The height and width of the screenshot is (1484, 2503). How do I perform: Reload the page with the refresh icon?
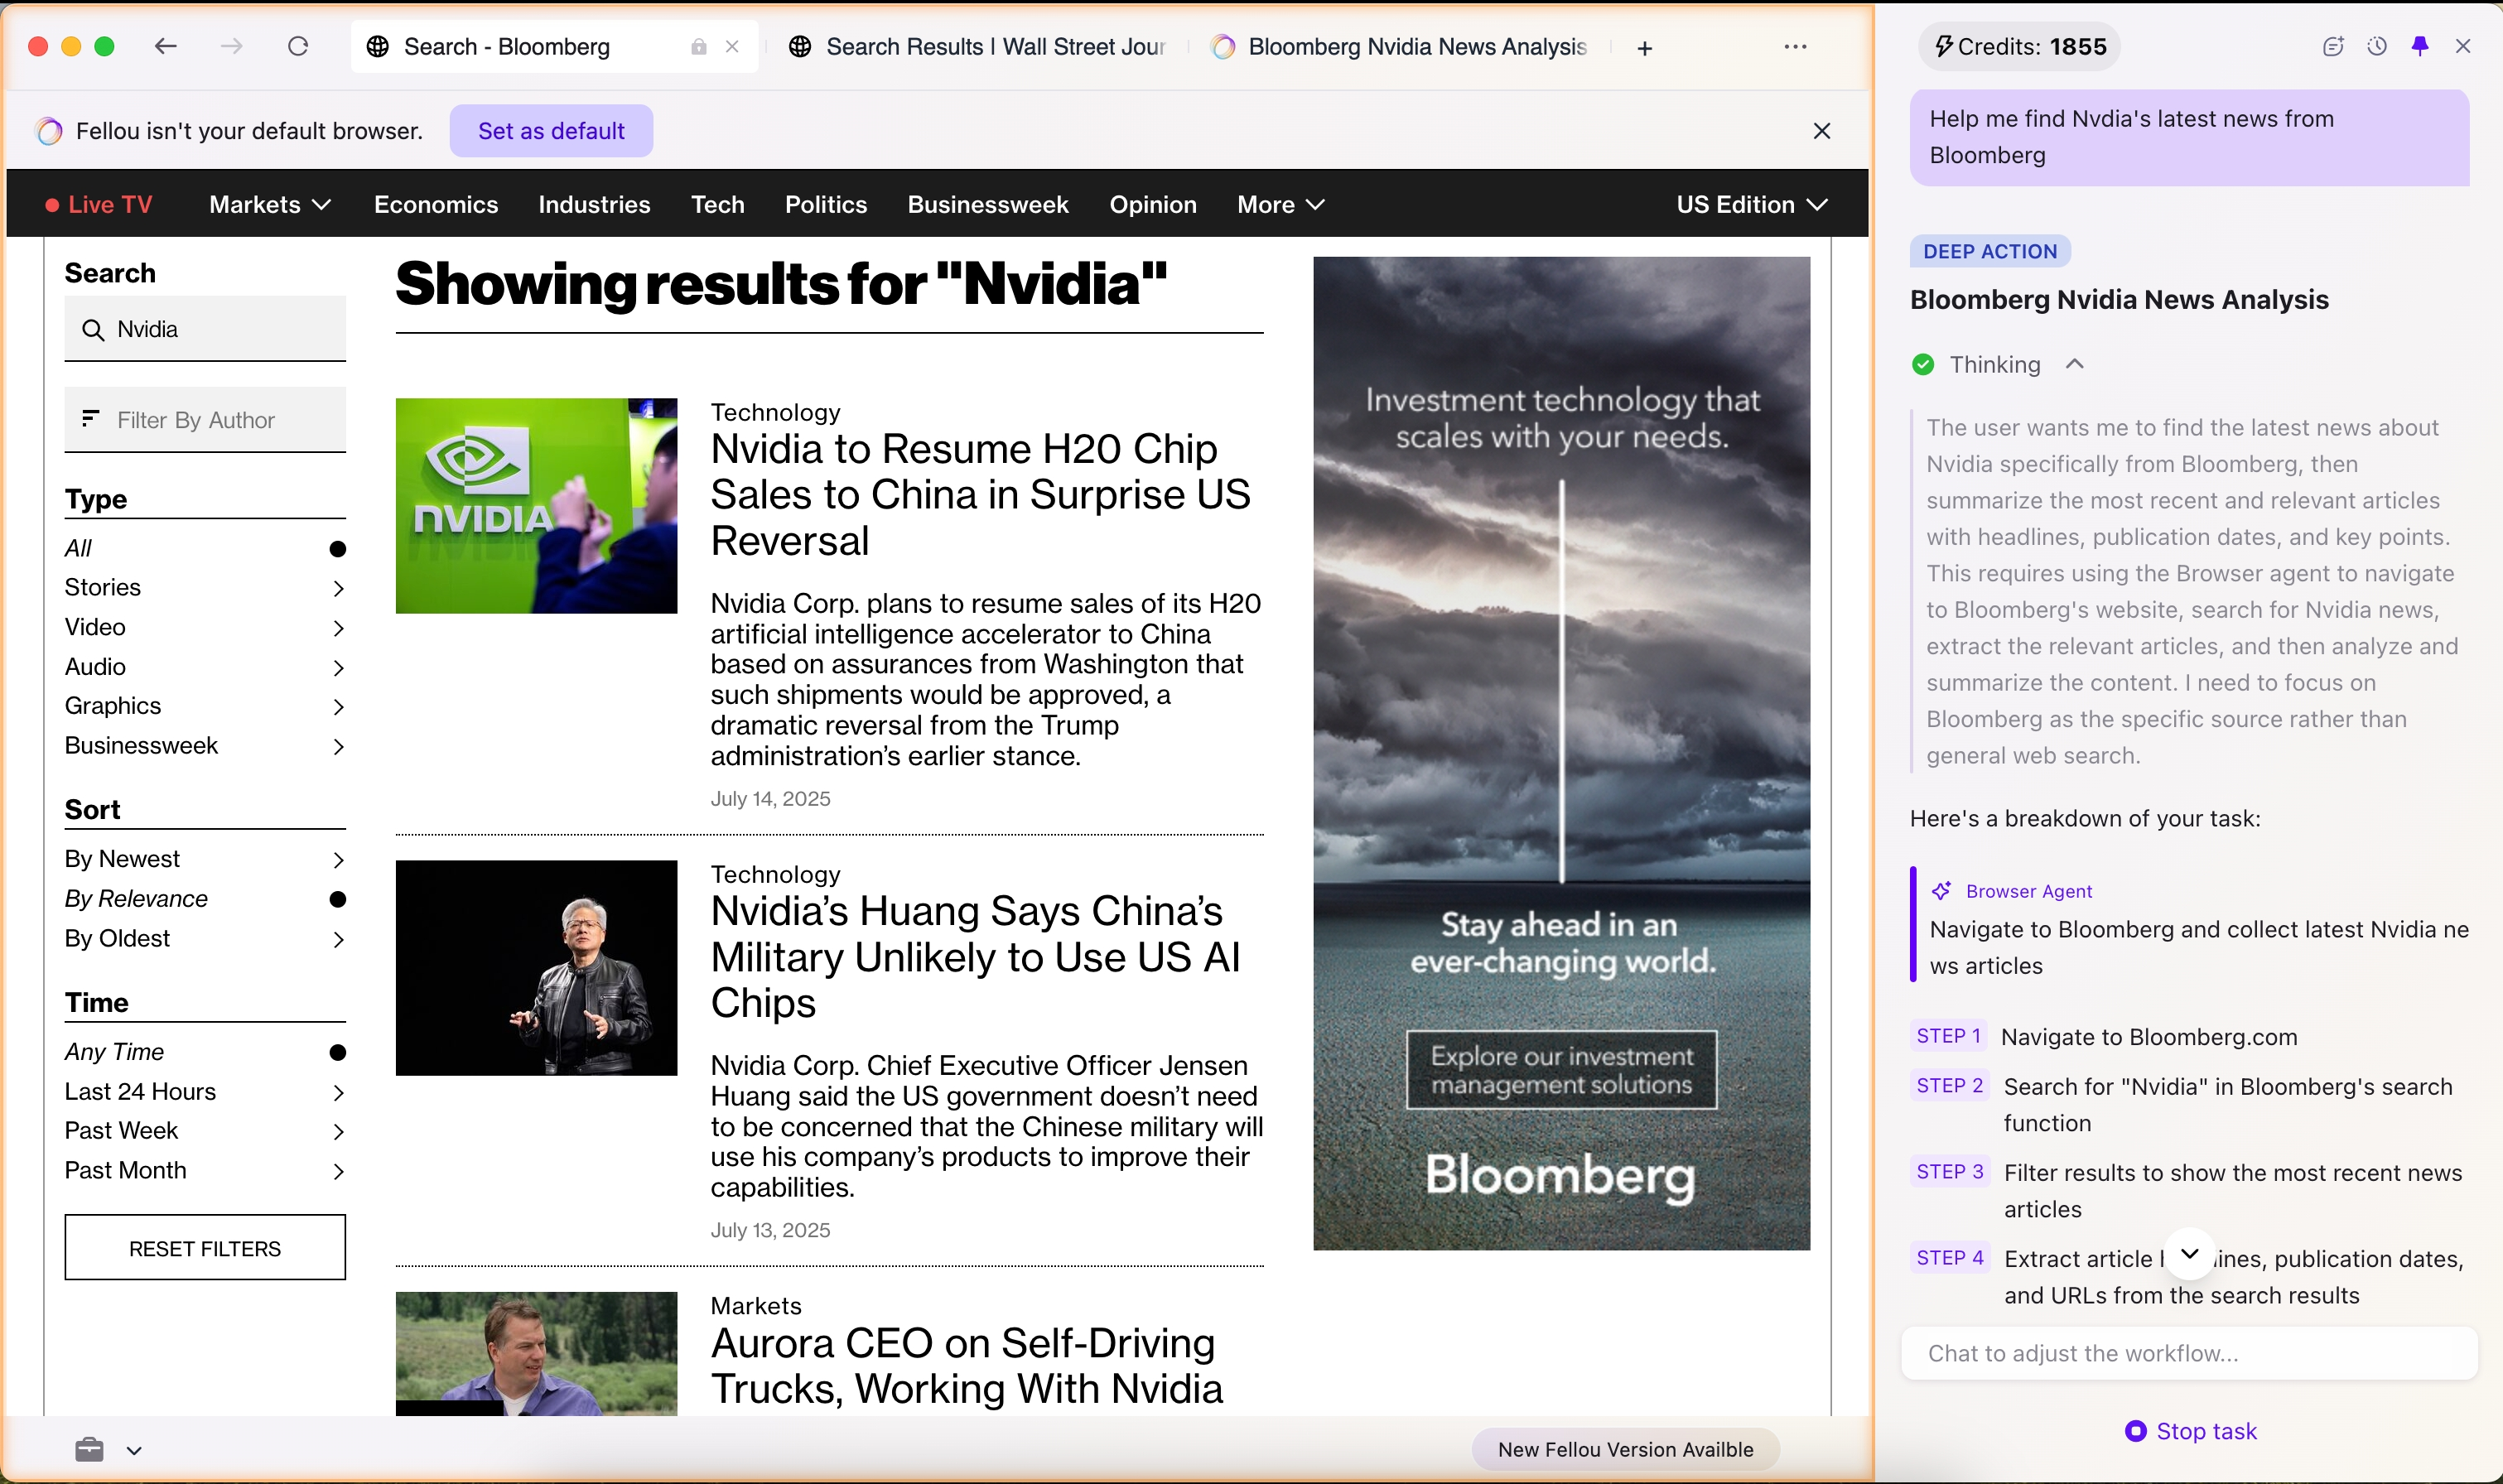[x=298, y=46]
